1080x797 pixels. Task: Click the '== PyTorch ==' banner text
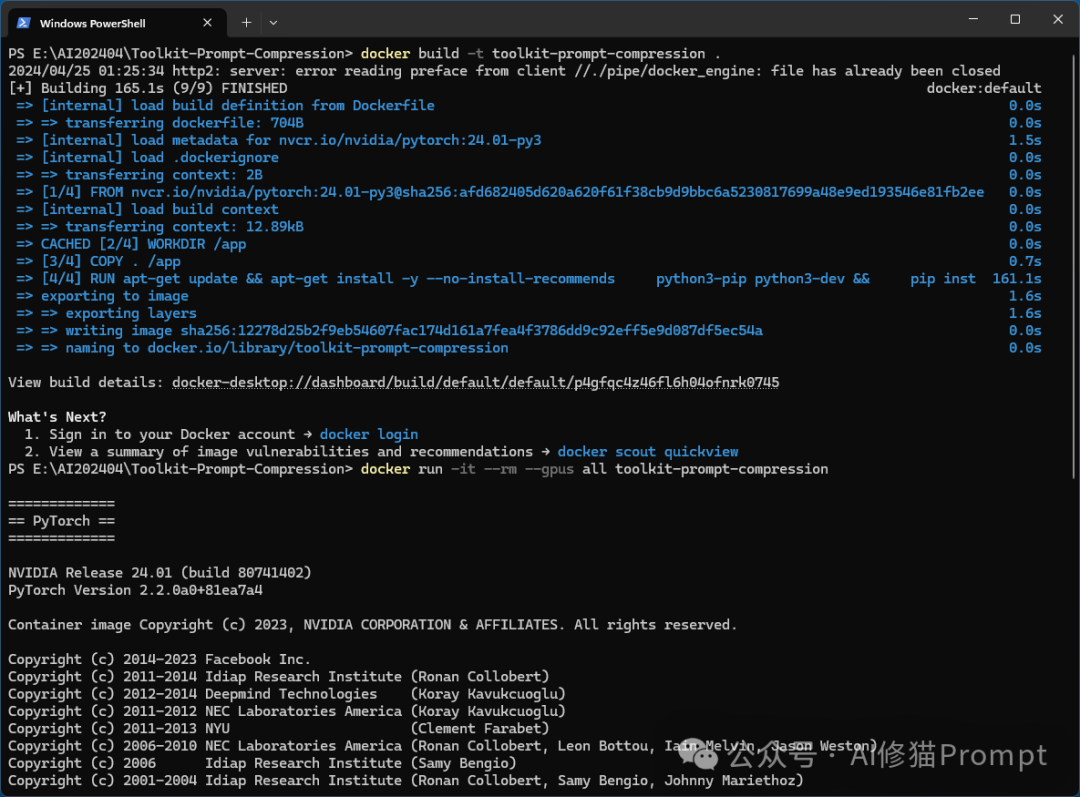tap(61, 521)
